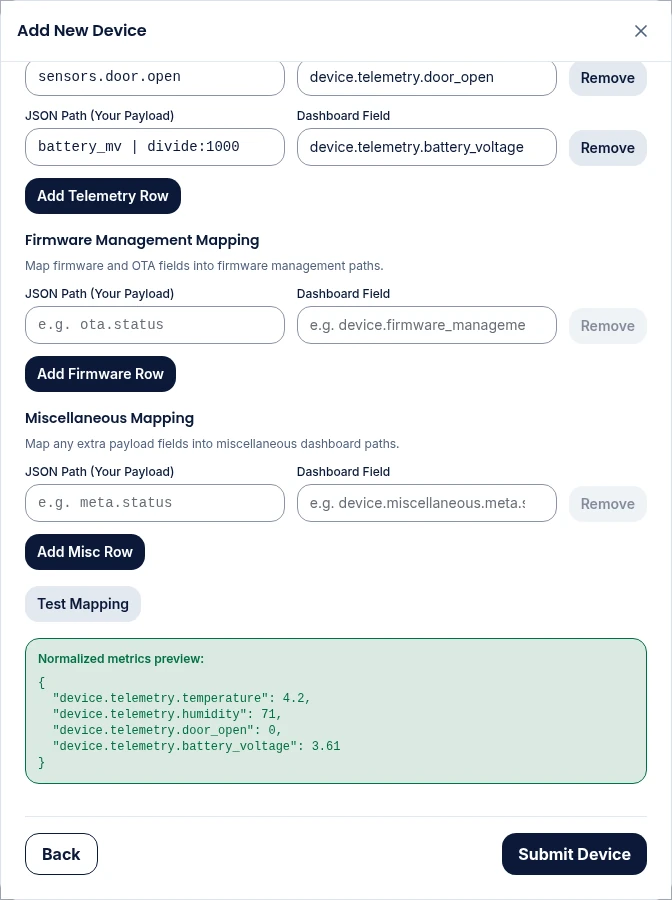Click the Firmware Management Mapping heading
The width and height of the screenshot is (672, 900).
[x=142, y=240]
